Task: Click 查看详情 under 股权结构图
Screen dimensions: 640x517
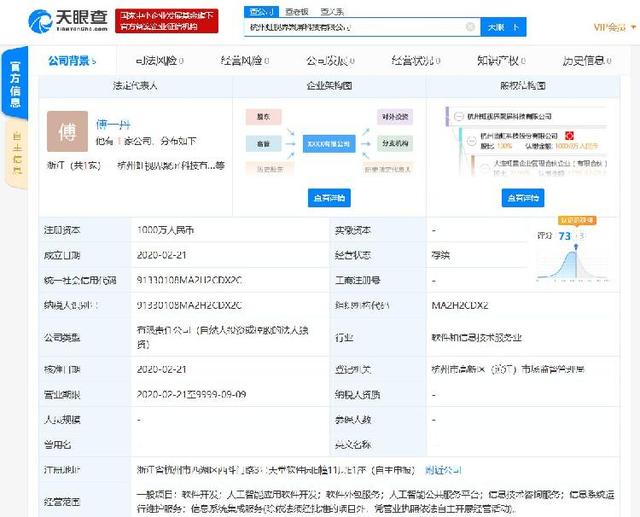Action: coord(523,198)
